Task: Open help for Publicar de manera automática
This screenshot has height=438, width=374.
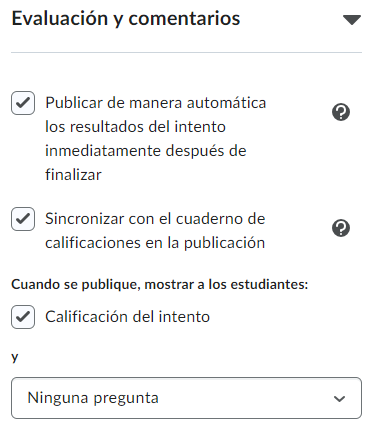Action: pos(341,112)
